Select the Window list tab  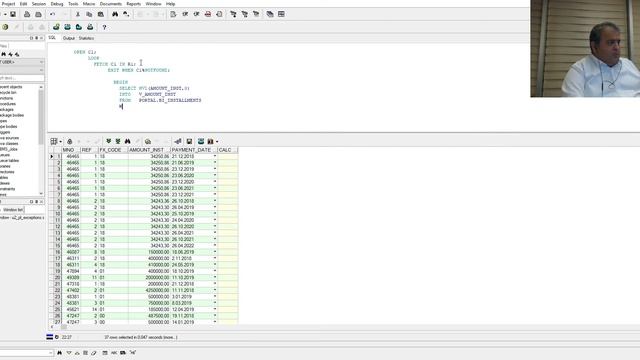13,210
